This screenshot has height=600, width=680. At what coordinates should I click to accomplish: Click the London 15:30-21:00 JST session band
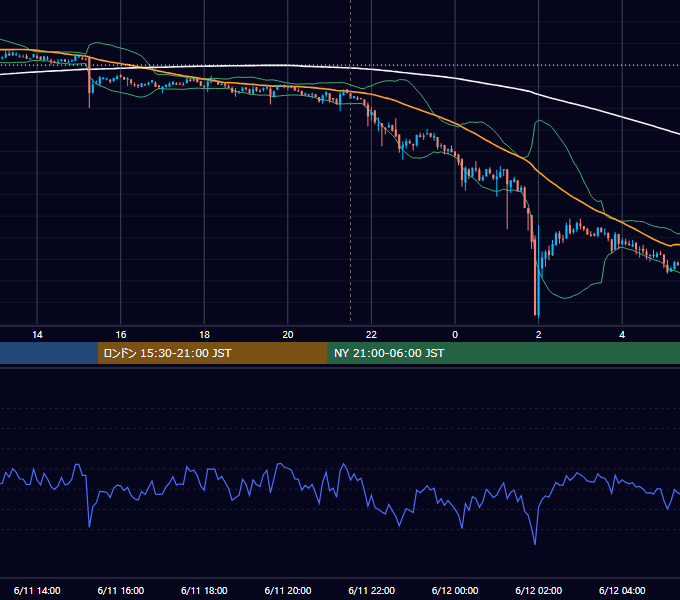click(x=212, y=353)
